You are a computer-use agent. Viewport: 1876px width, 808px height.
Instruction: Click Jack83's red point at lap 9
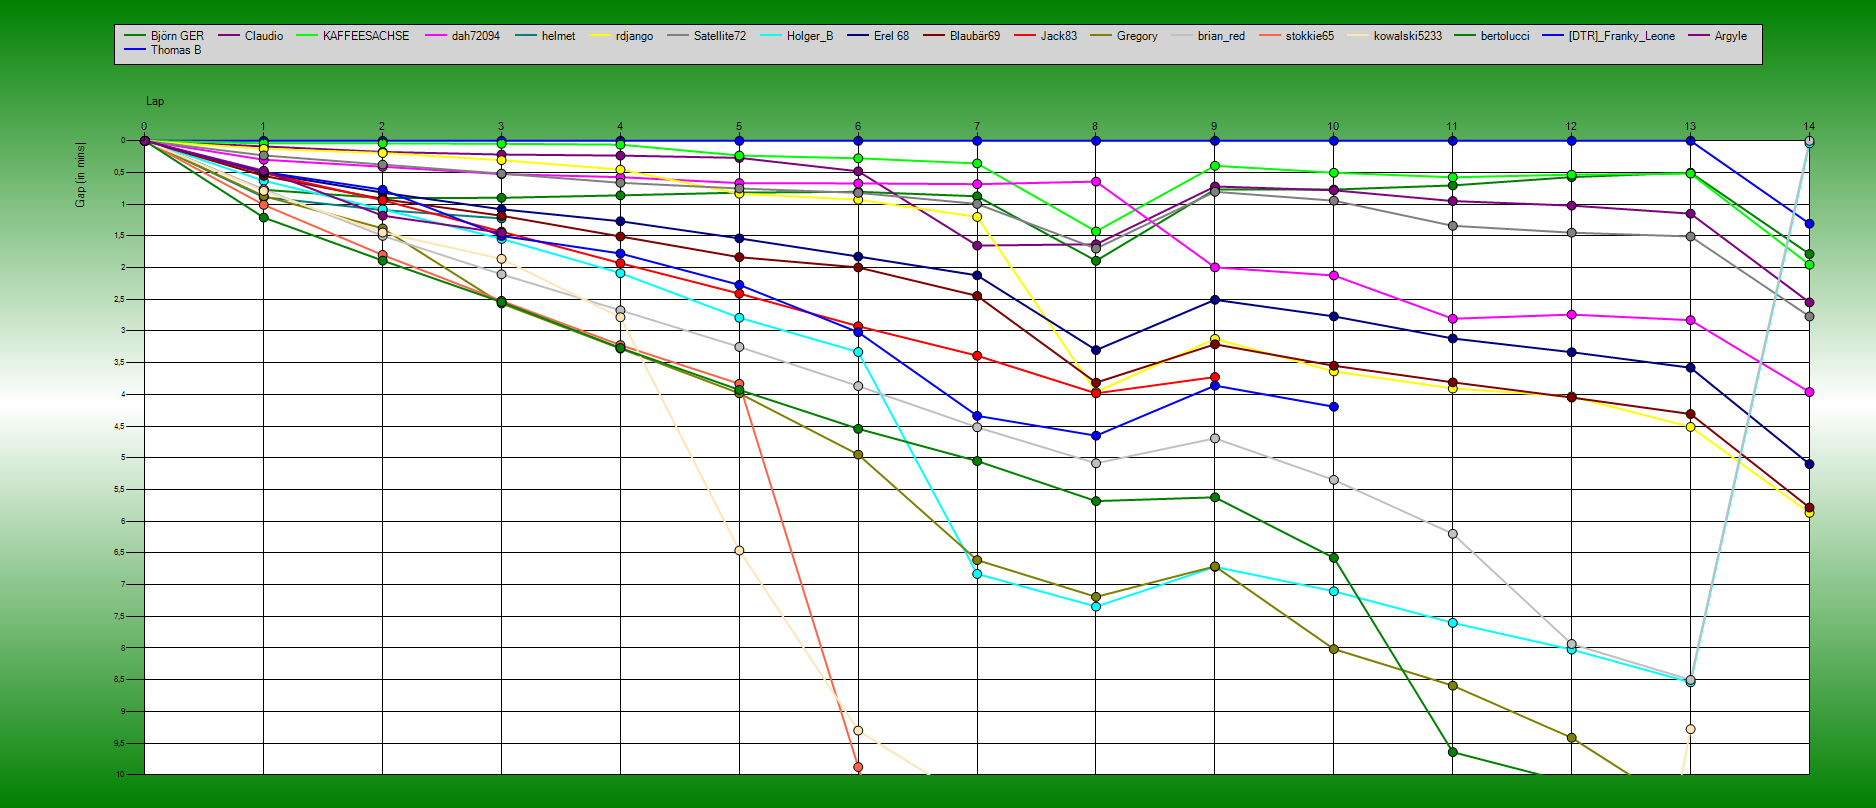[x=1214, y=377]
